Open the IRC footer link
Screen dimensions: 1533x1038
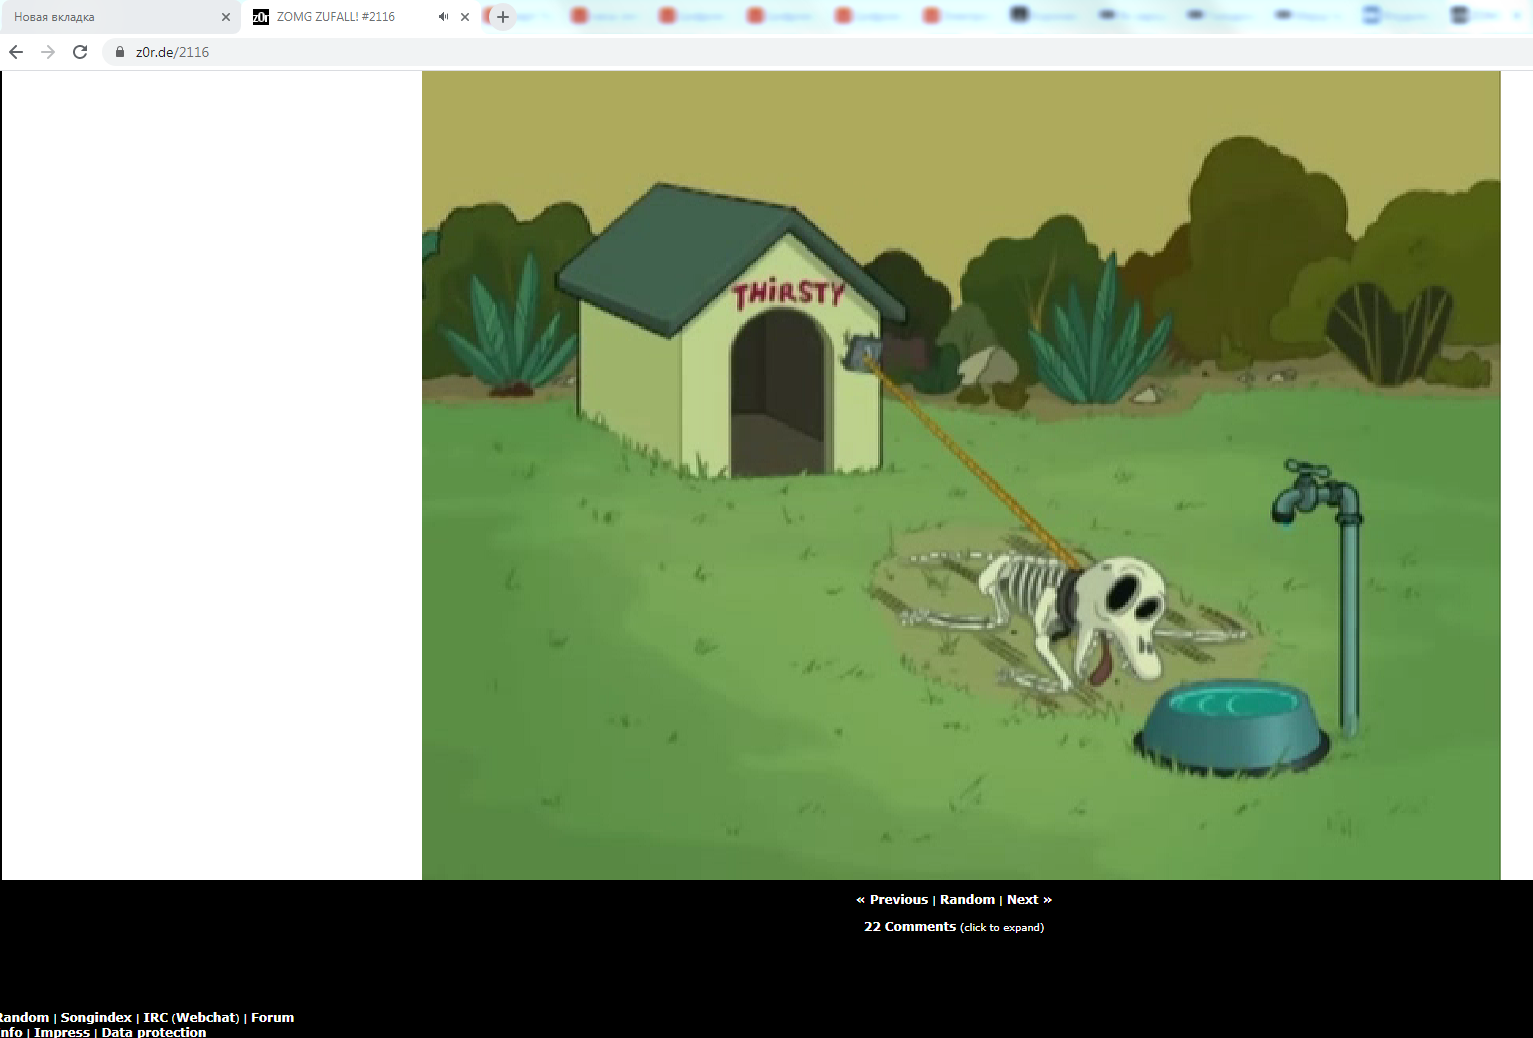[156, 1018]
